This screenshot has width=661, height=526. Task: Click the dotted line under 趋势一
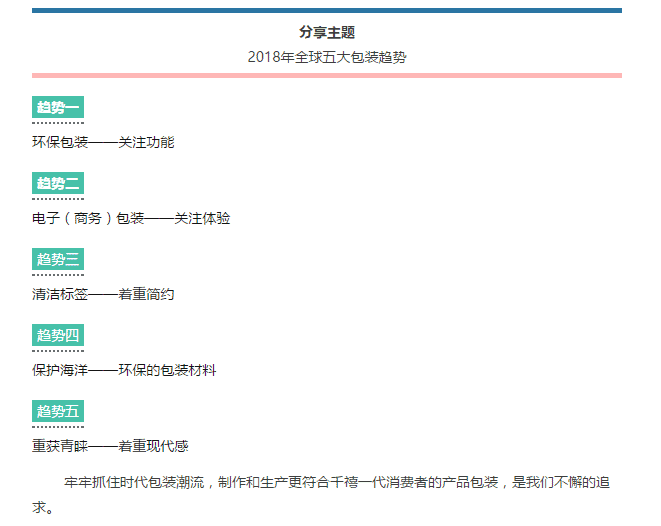pyautogui.click(x=58, y=123)
